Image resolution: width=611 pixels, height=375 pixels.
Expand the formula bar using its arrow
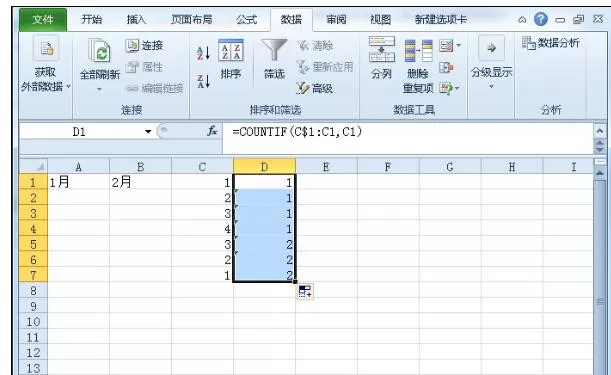click(599, 131)
